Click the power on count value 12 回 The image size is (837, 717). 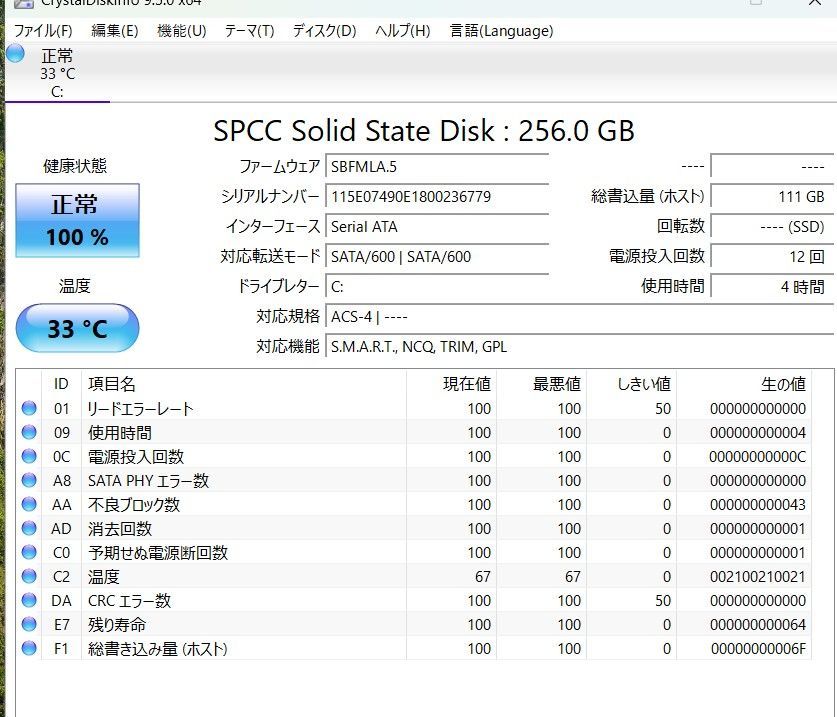coord(772,256)
